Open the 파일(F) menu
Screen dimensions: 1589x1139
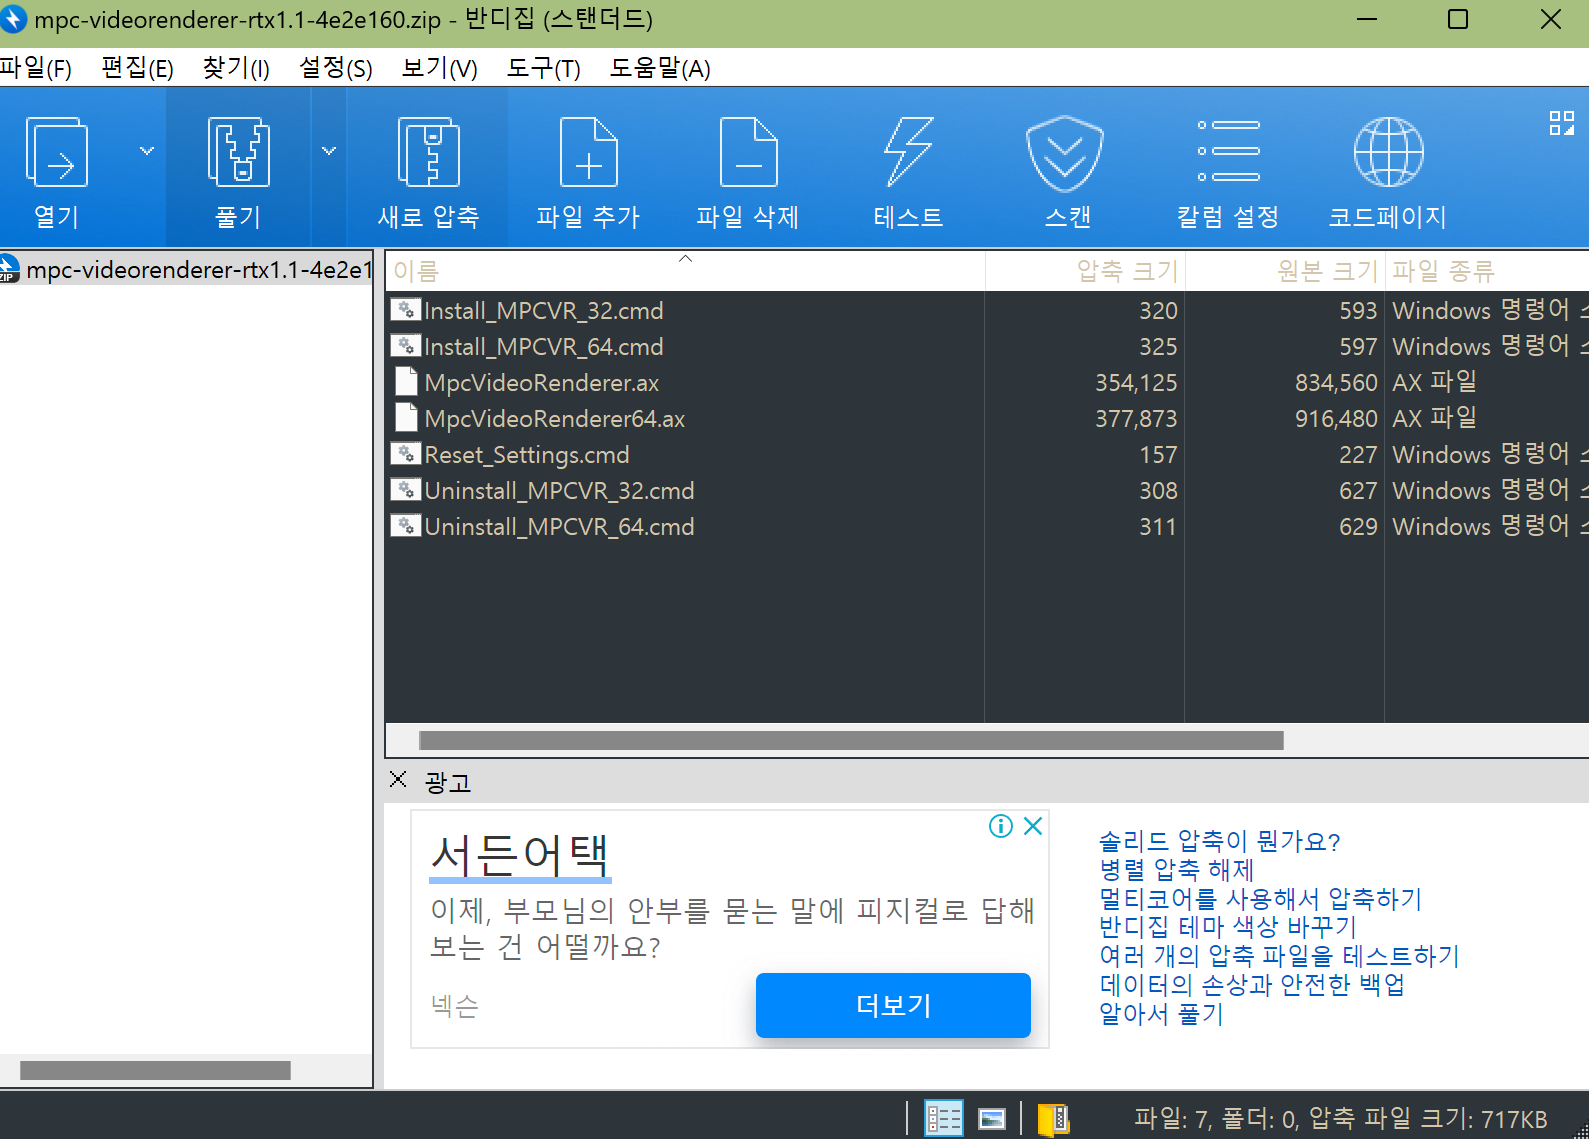36,68
